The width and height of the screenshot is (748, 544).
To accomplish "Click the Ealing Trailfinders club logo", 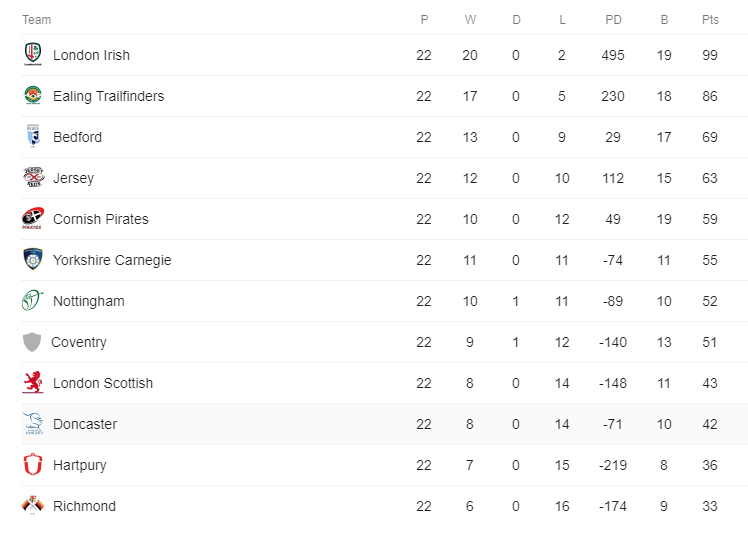I will pos(33,95).
